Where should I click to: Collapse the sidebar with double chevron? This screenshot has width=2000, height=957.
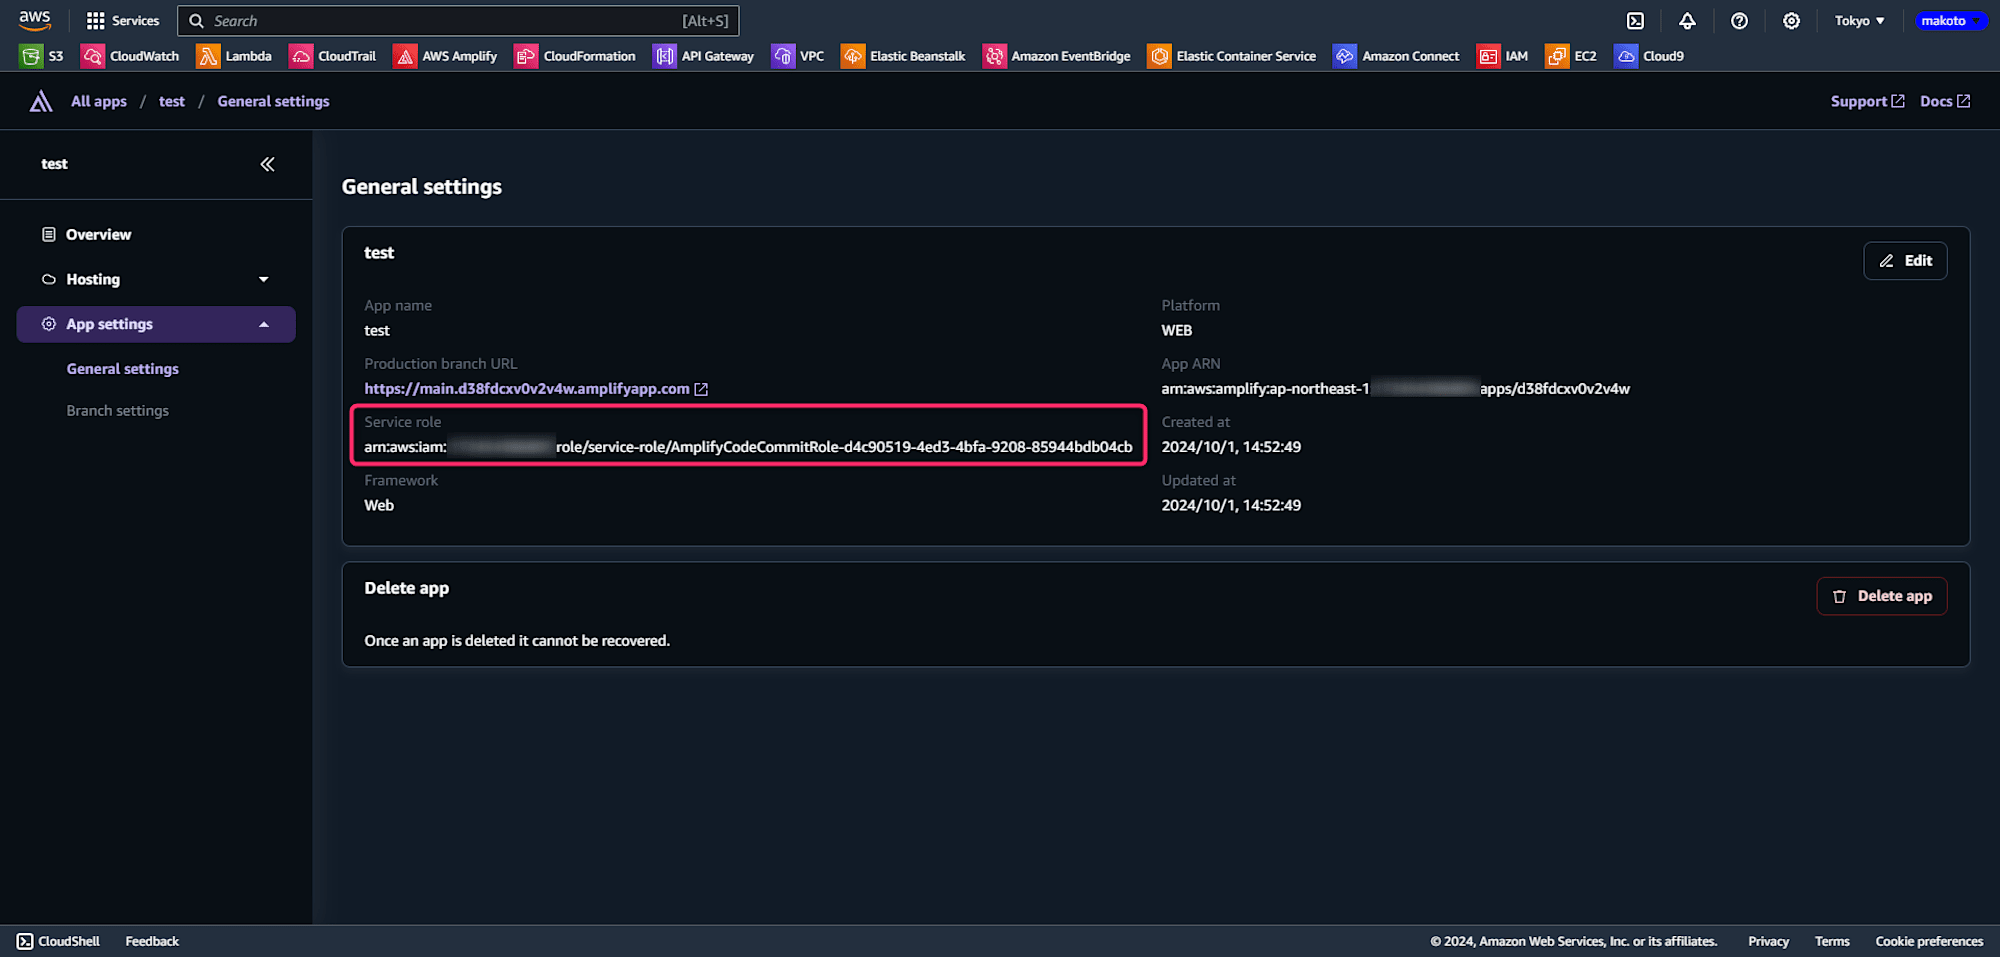click(267, 164)
